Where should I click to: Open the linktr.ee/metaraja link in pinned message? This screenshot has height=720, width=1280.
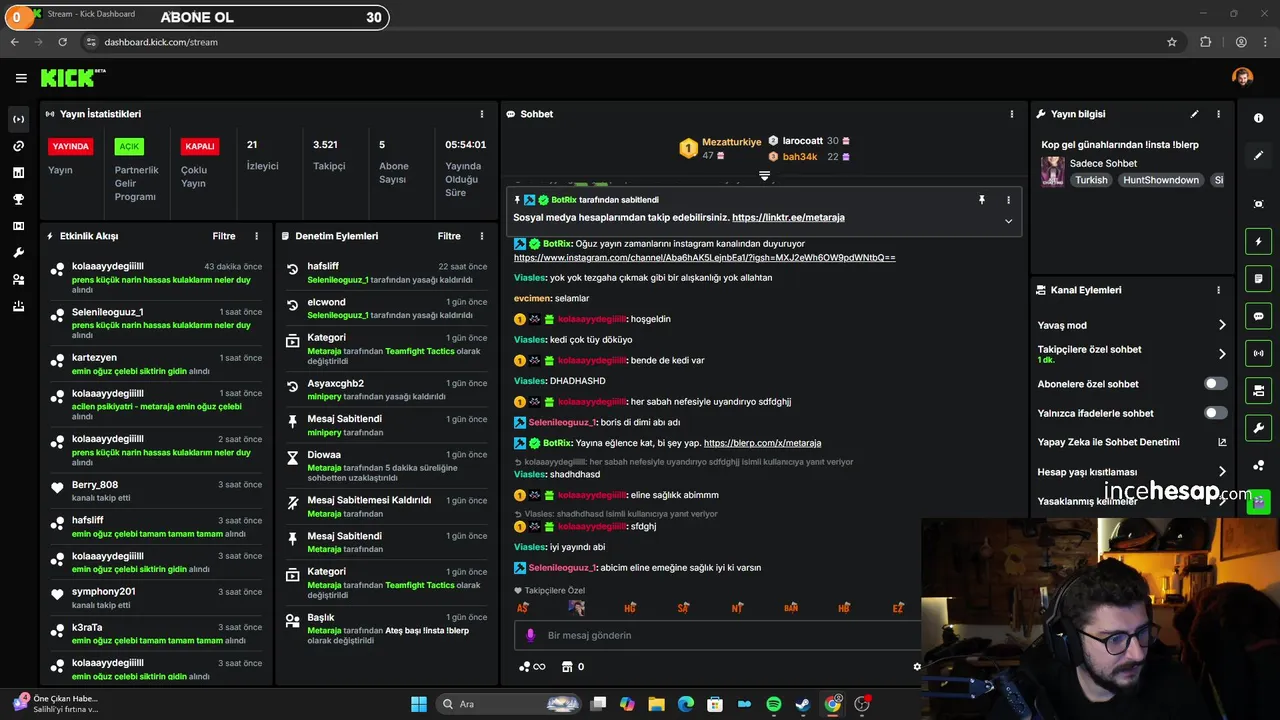[x=788, y=217]
